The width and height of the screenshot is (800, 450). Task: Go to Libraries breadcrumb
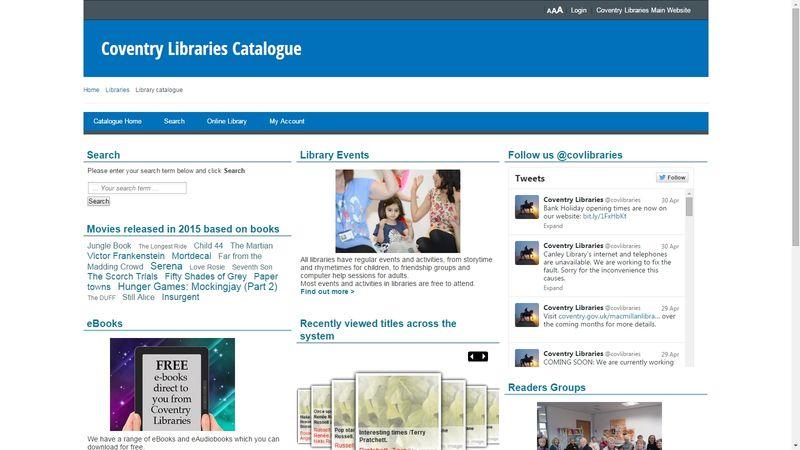pos(117,90)
